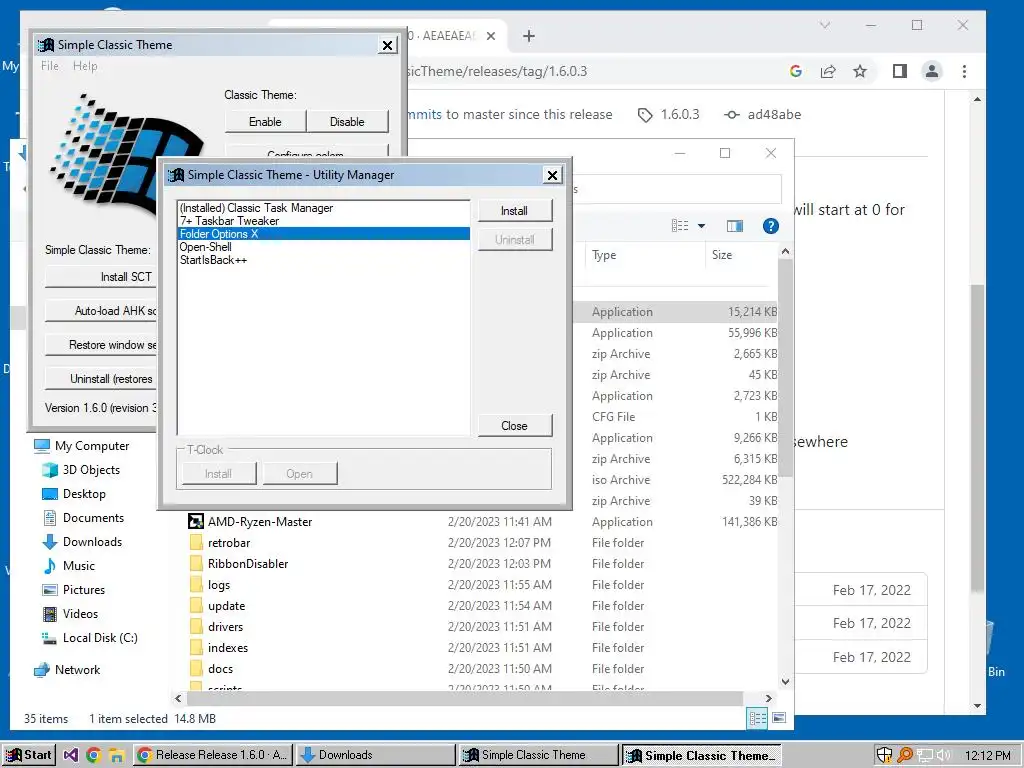Open 3D Objects in Explorer sidebar

click(x=91, y=470)
